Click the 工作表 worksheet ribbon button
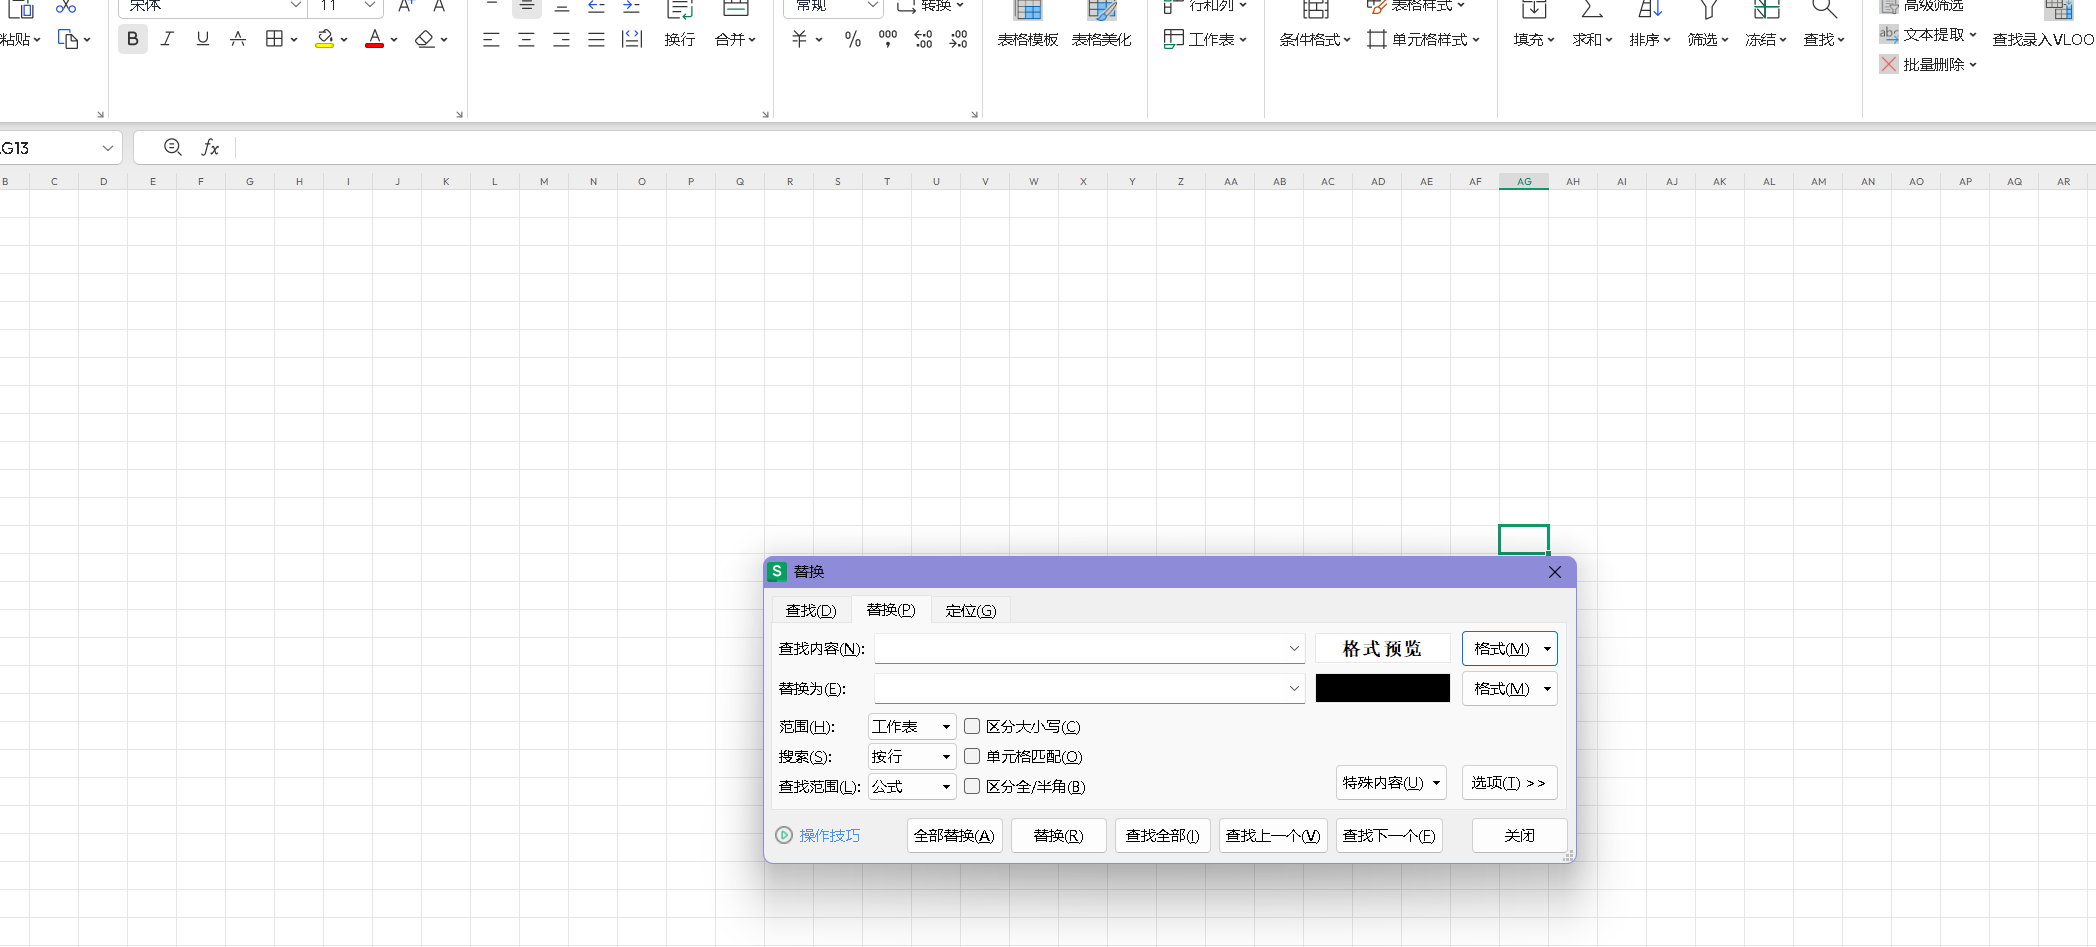Viewport: 2096px width, 947px height. click(x=1206, y=40)
